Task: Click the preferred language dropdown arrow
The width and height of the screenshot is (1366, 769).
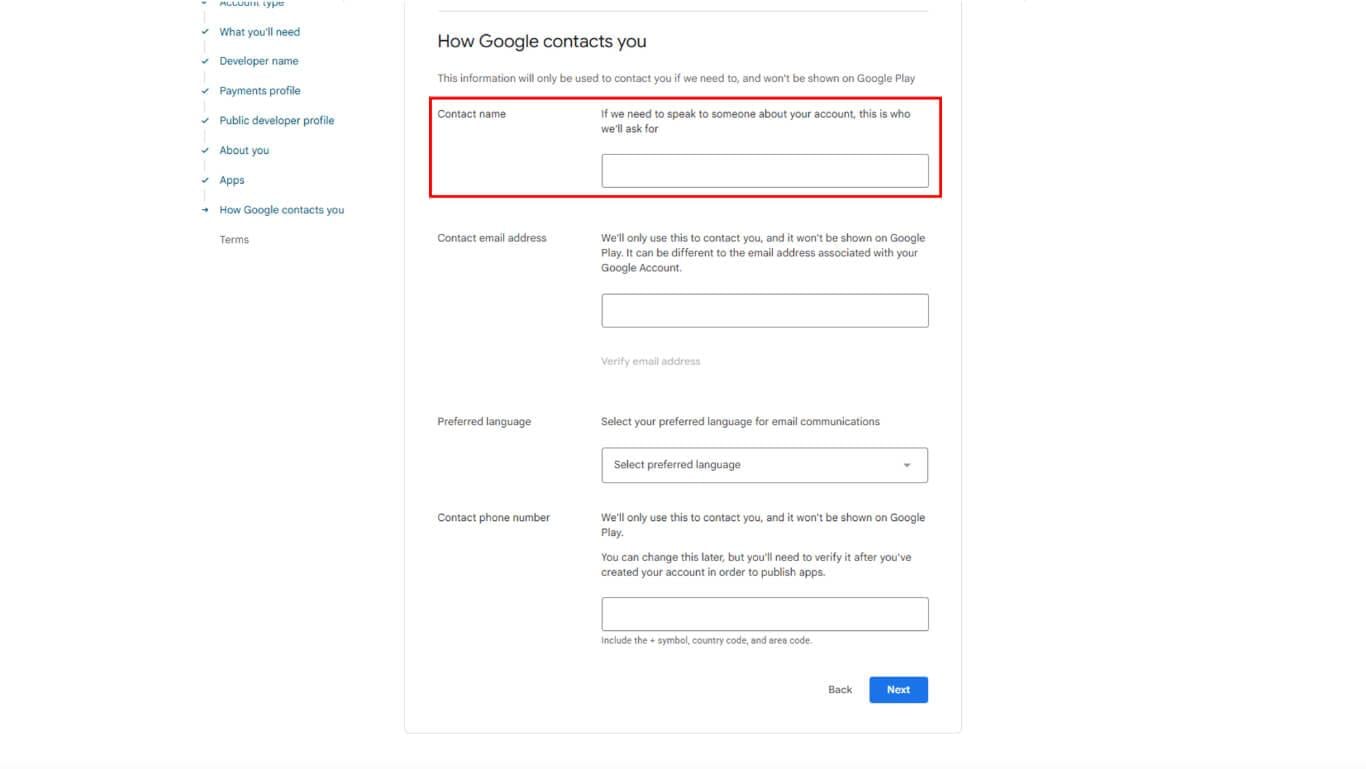Action: click(907, 465)
